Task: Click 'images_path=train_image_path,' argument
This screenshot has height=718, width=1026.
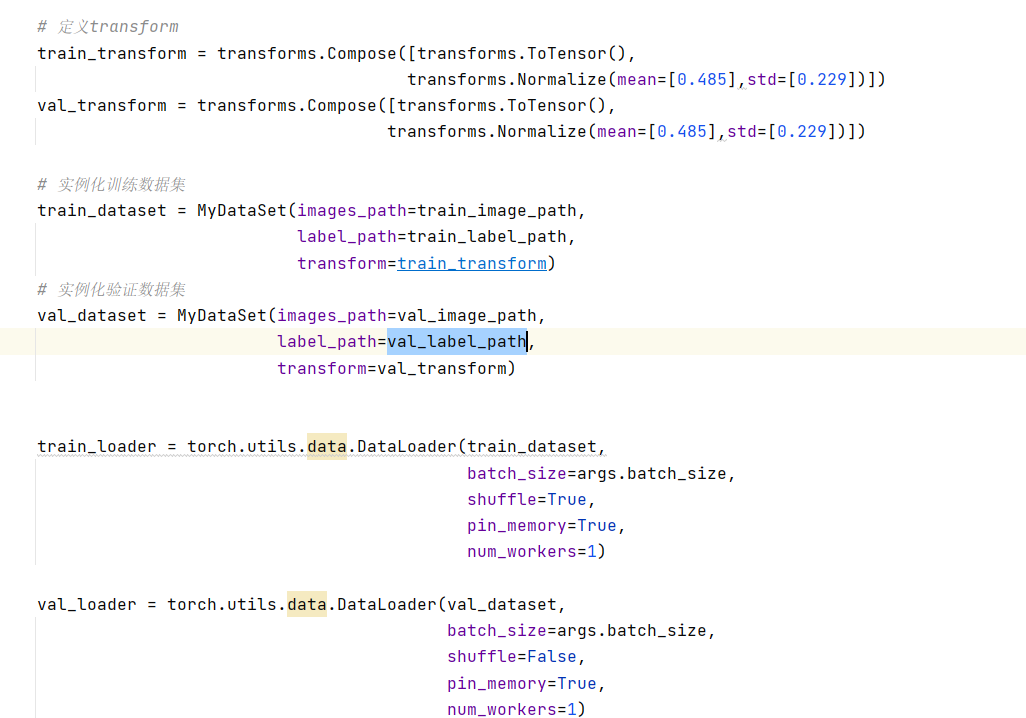Action: click(442, 211)
